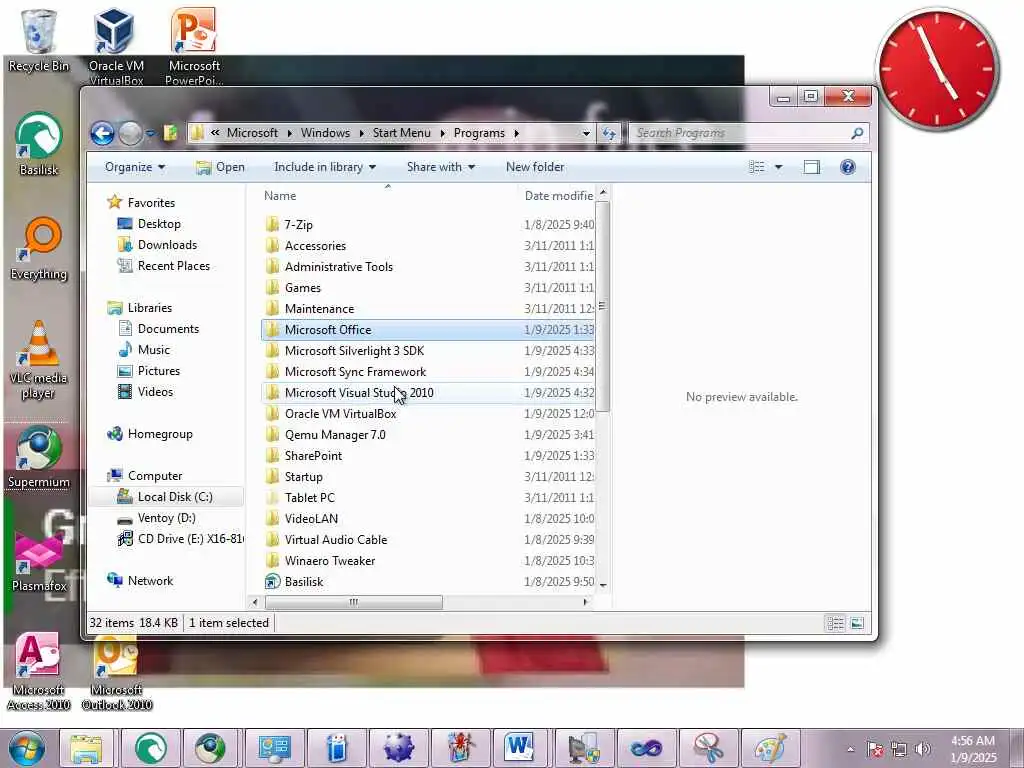Viewport: 1024px width, 768px height.
Task: Select the Virtual Audio Cable folder
Action: point(428,539)
